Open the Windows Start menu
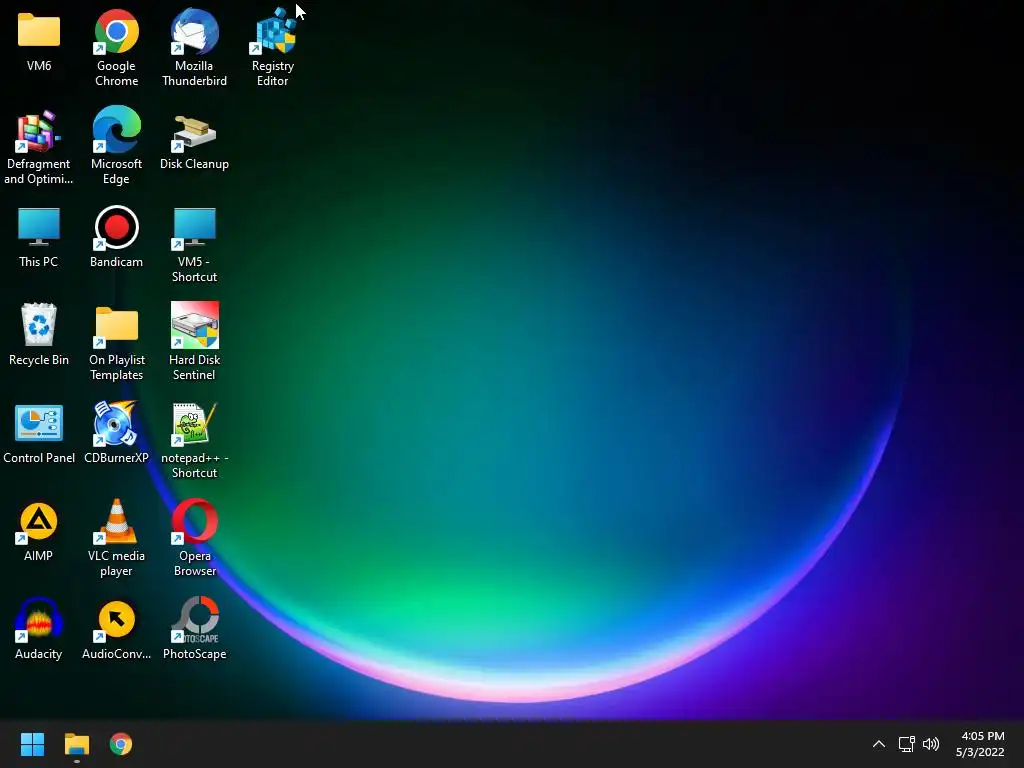1024x768 pixels. [x=32, y=744]
